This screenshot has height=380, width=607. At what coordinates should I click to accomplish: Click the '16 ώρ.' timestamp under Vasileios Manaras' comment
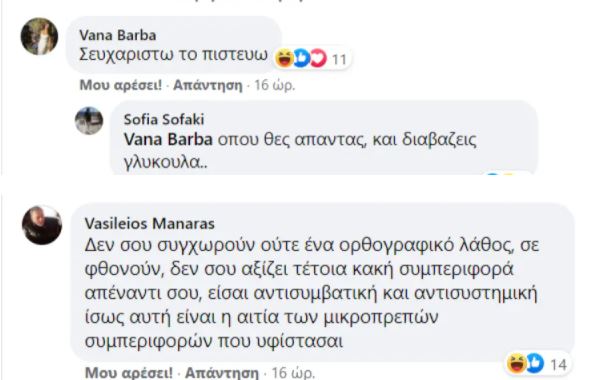[293, 373]
